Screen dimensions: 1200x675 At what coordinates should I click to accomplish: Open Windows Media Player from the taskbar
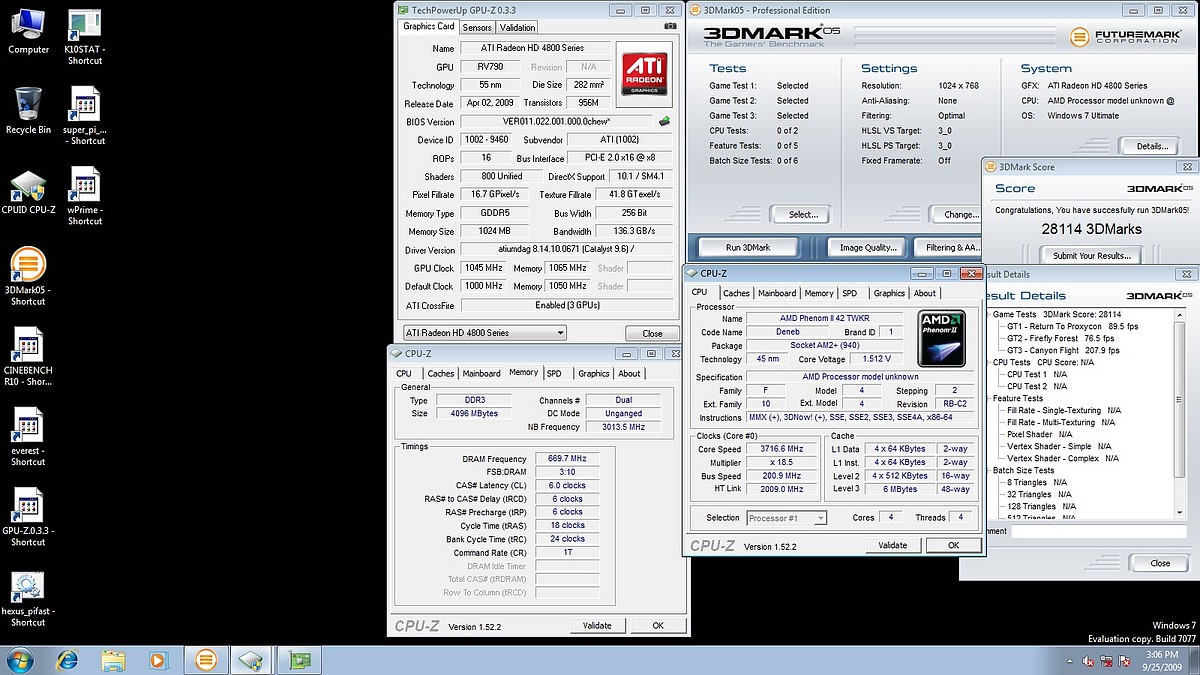click(158, 660)
